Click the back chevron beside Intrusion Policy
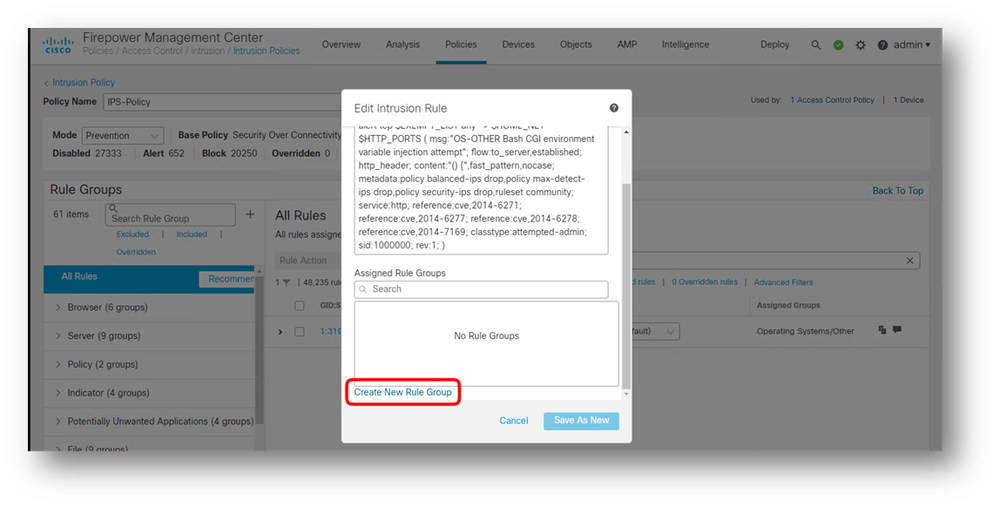Image resolution: width=999 pixels, height=508 pixels. 46,83
